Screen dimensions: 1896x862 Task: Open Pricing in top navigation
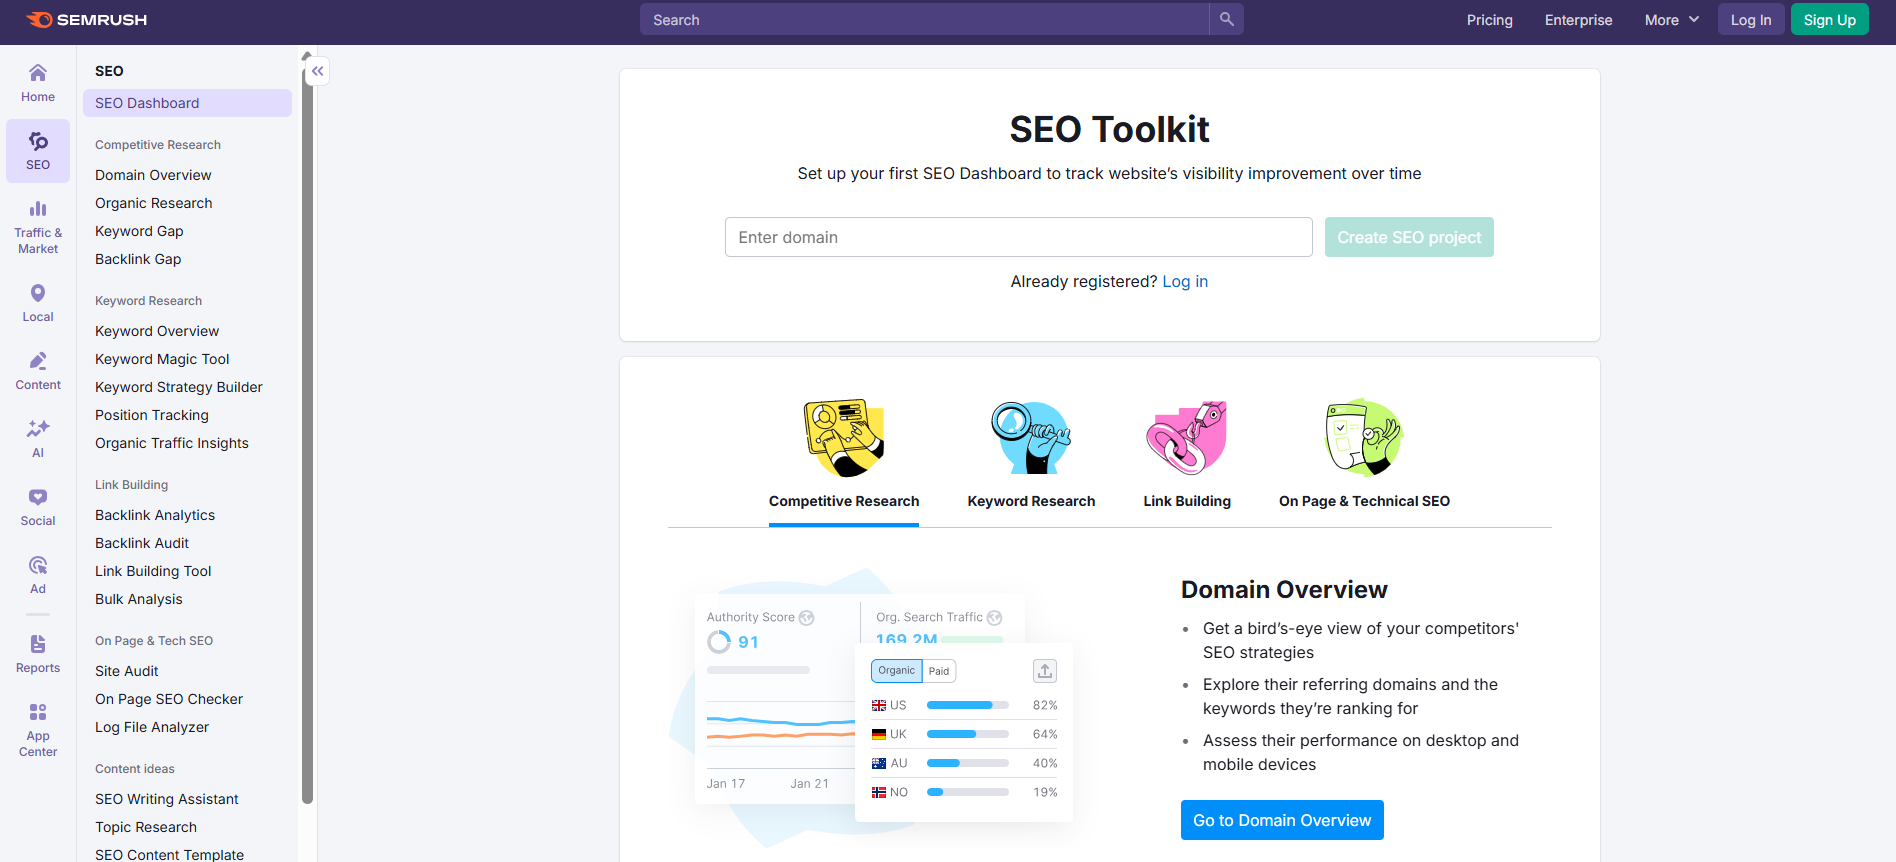pyautogui.click(x=1490, y=20)
